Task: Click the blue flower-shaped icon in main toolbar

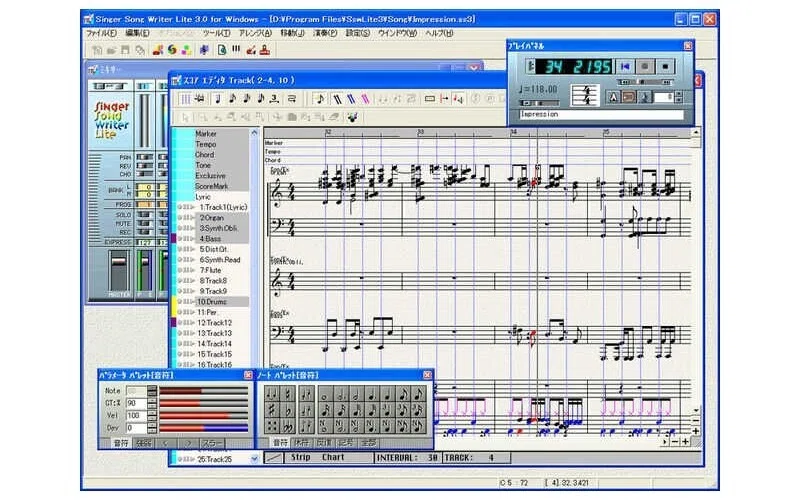Action: pos(204,50)
